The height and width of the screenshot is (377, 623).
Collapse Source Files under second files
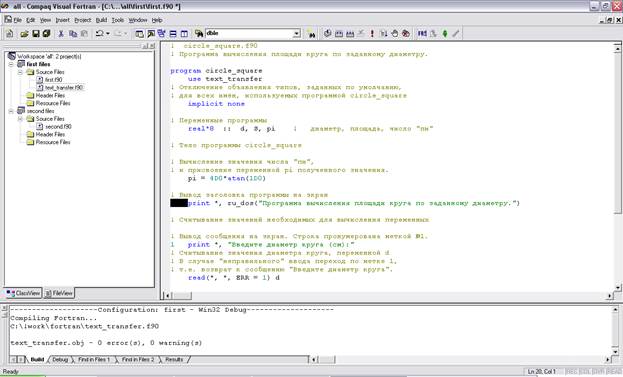[x=20, y=119]
